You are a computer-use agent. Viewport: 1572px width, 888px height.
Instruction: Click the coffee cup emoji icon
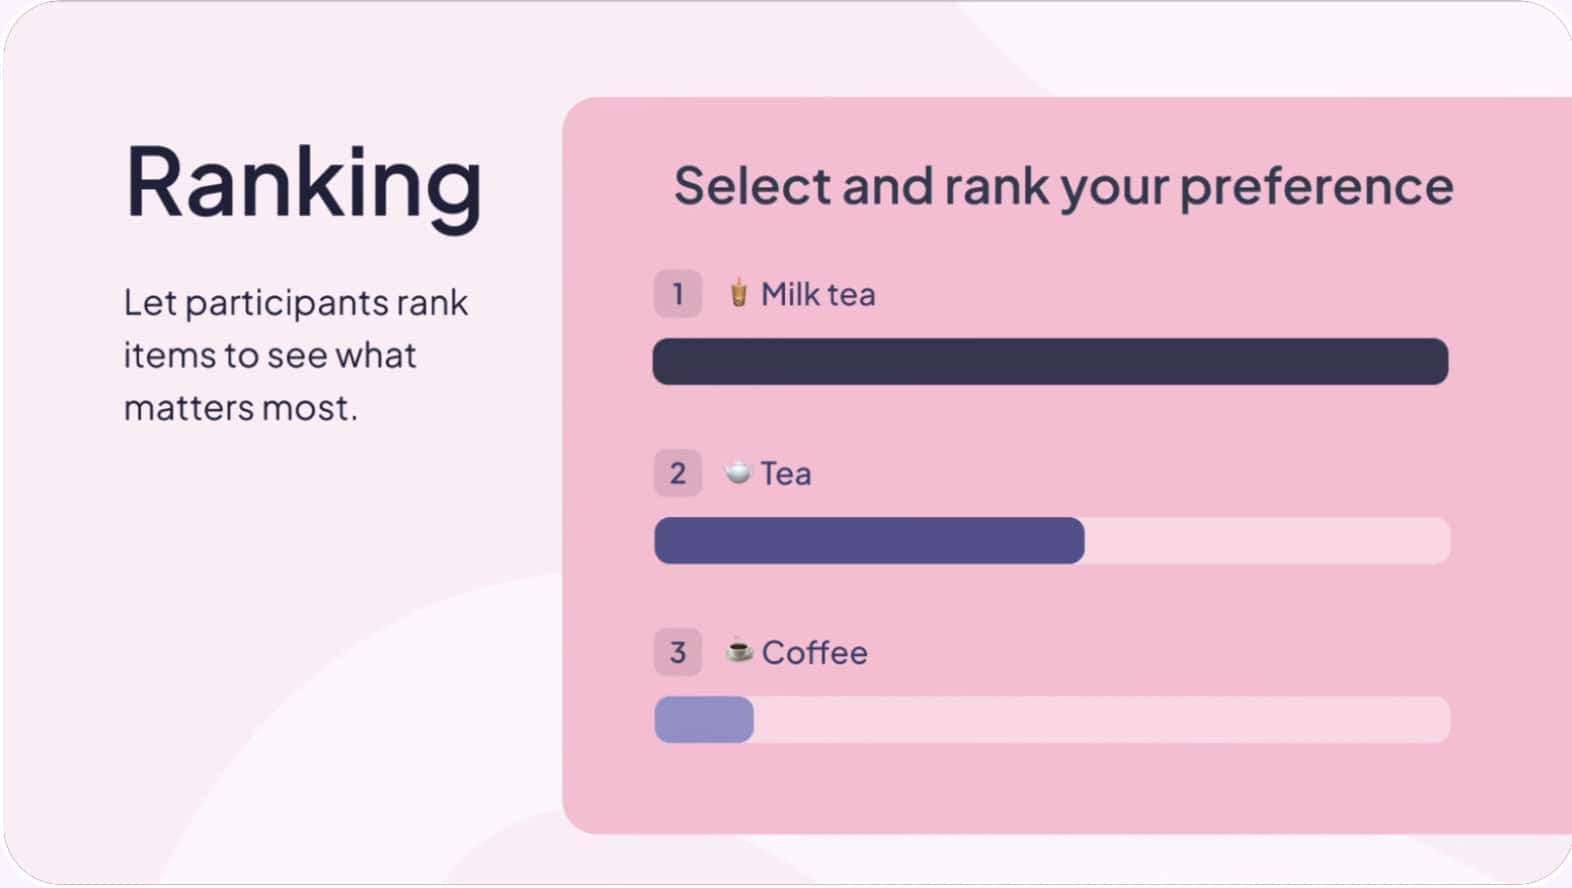point(739,651)
